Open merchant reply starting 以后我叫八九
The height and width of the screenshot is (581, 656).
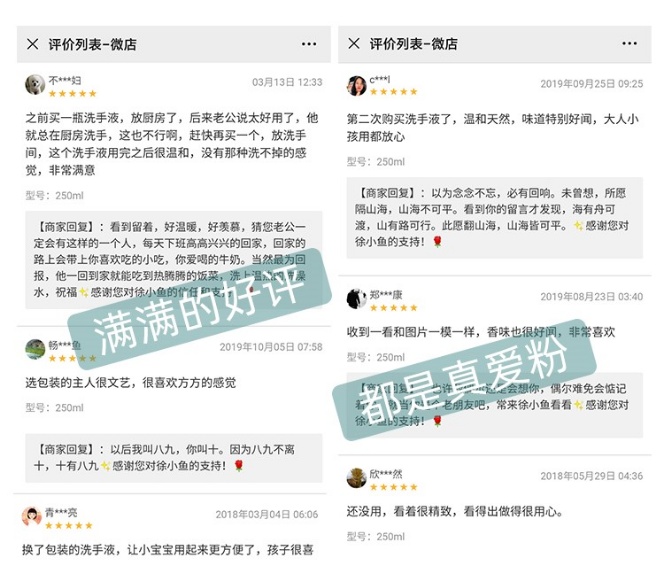click(174, 458)
